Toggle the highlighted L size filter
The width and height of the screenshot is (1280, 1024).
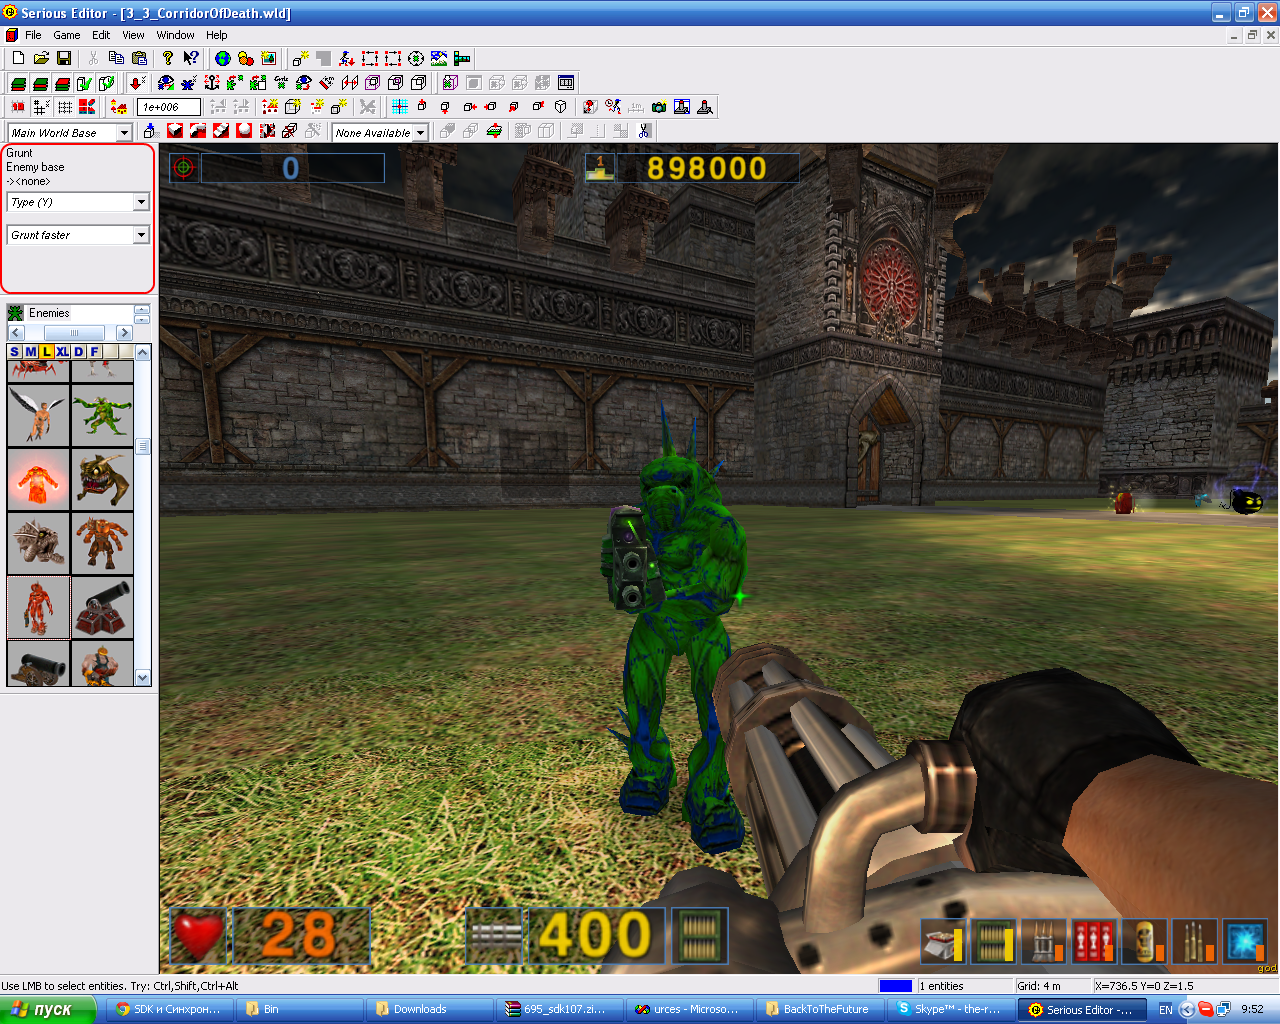coord(46,351)
